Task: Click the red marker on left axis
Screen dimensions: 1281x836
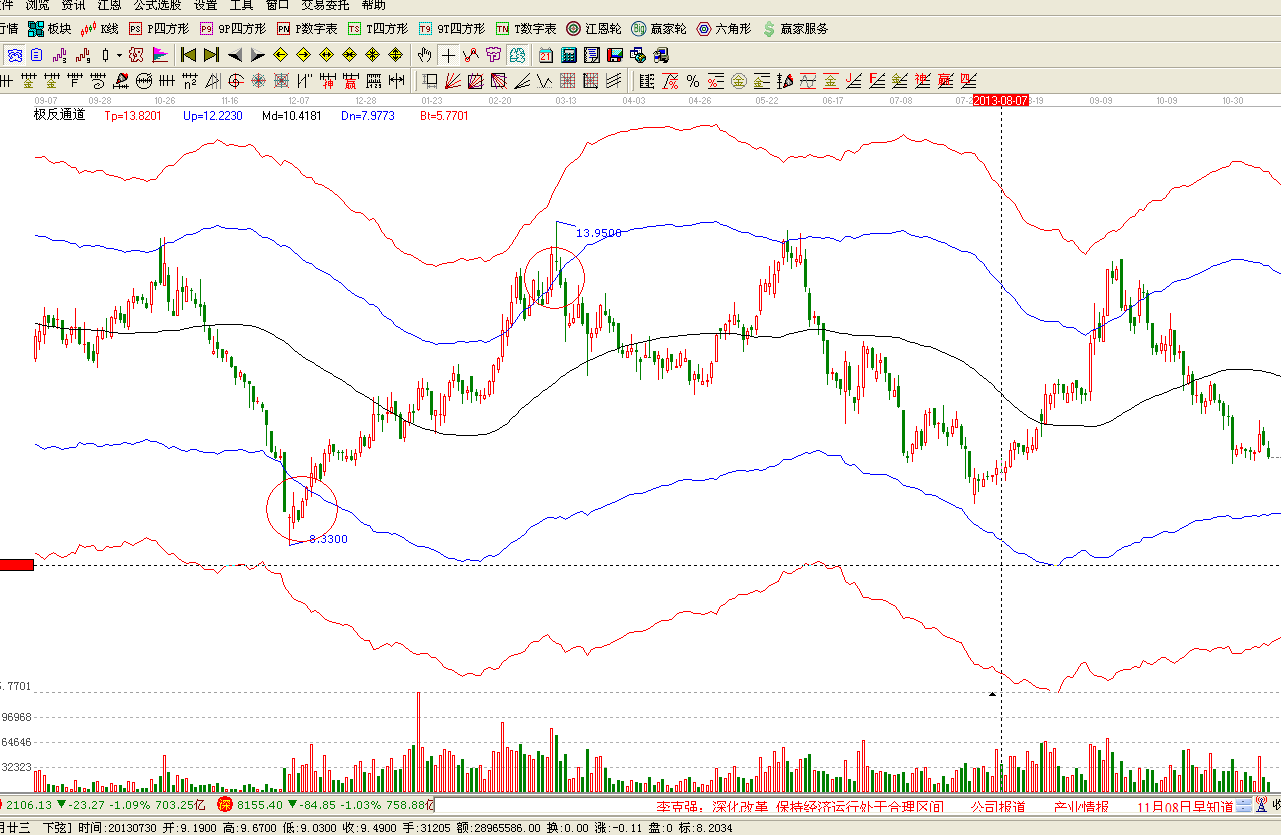Action: point(17,565)
